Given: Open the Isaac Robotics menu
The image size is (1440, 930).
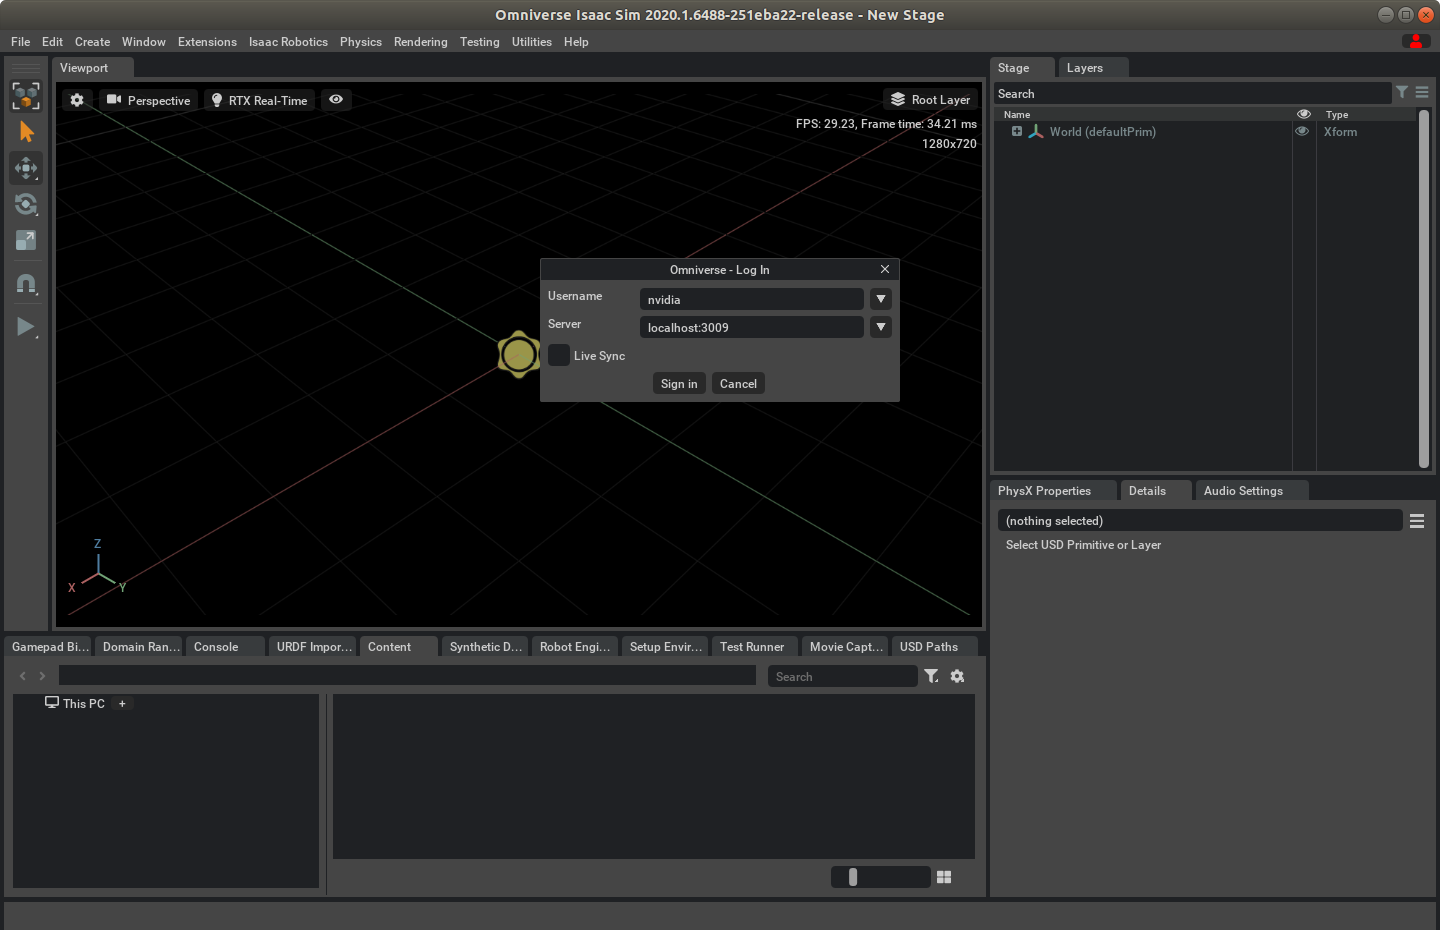Looking at the screenshot, I should 288,42.
